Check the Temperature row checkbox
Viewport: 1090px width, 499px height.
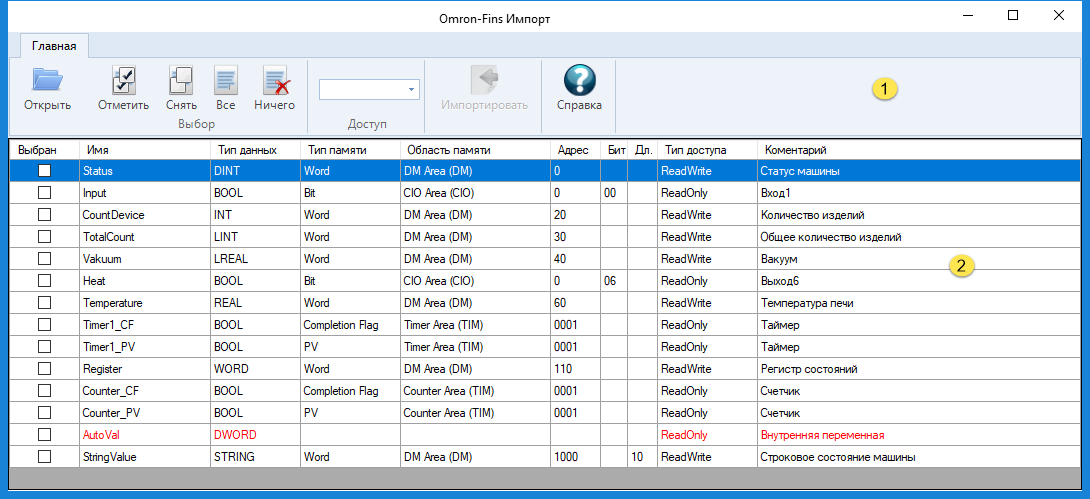(44, 303)
